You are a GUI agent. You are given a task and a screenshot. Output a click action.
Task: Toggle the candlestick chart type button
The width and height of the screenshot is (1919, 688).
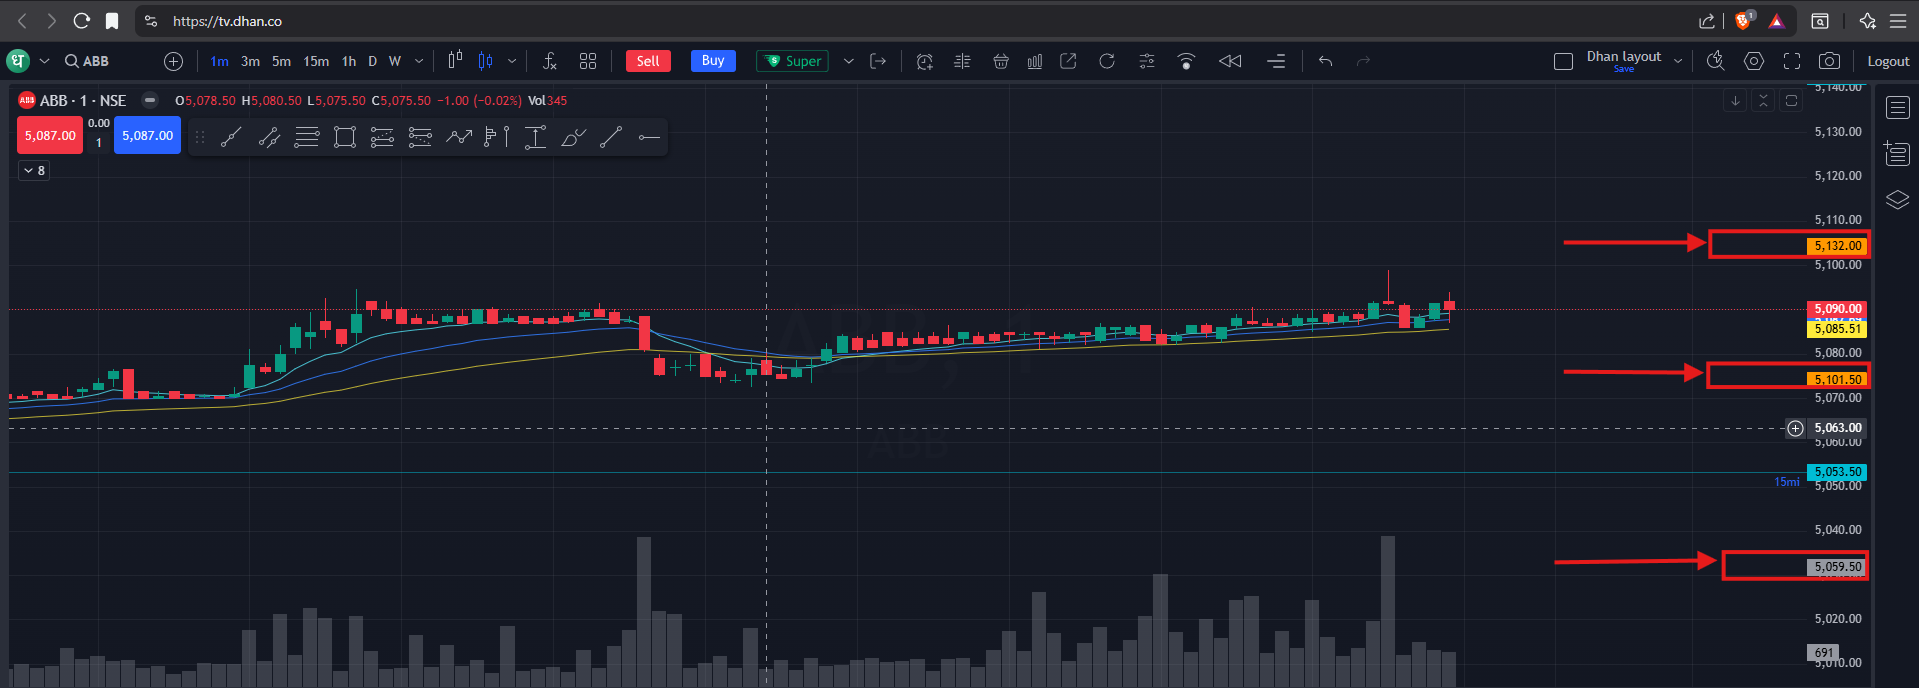(455, 61)
